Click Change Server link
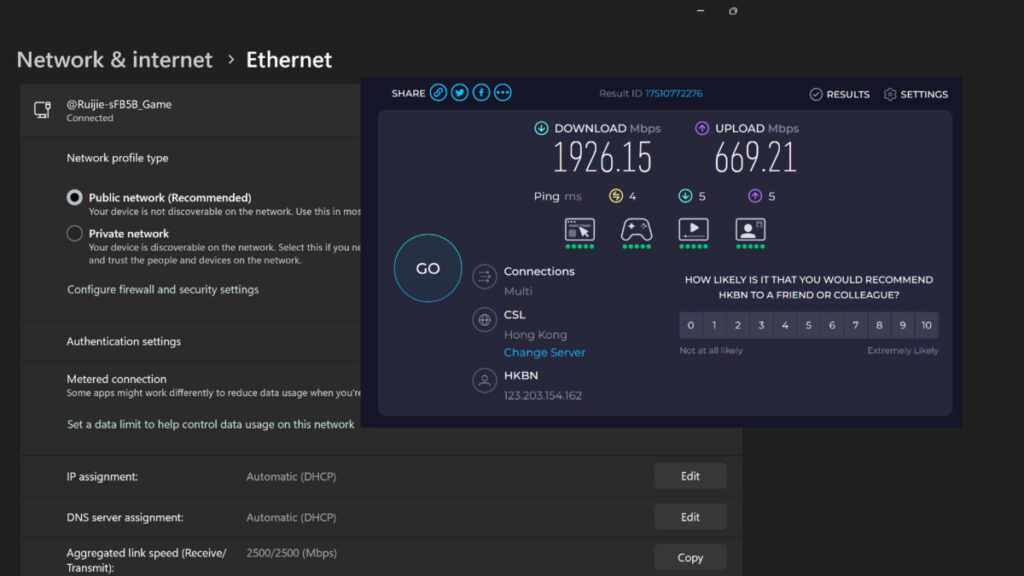Image resolution: width=1024 pixels, height=576 pixels. click(545, 352)
